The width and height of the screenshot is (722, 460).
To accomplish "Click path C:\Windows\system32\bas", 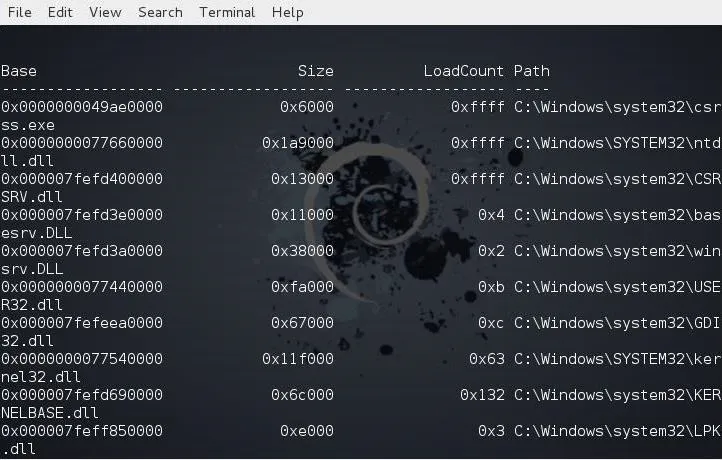I will click(617, 215).
